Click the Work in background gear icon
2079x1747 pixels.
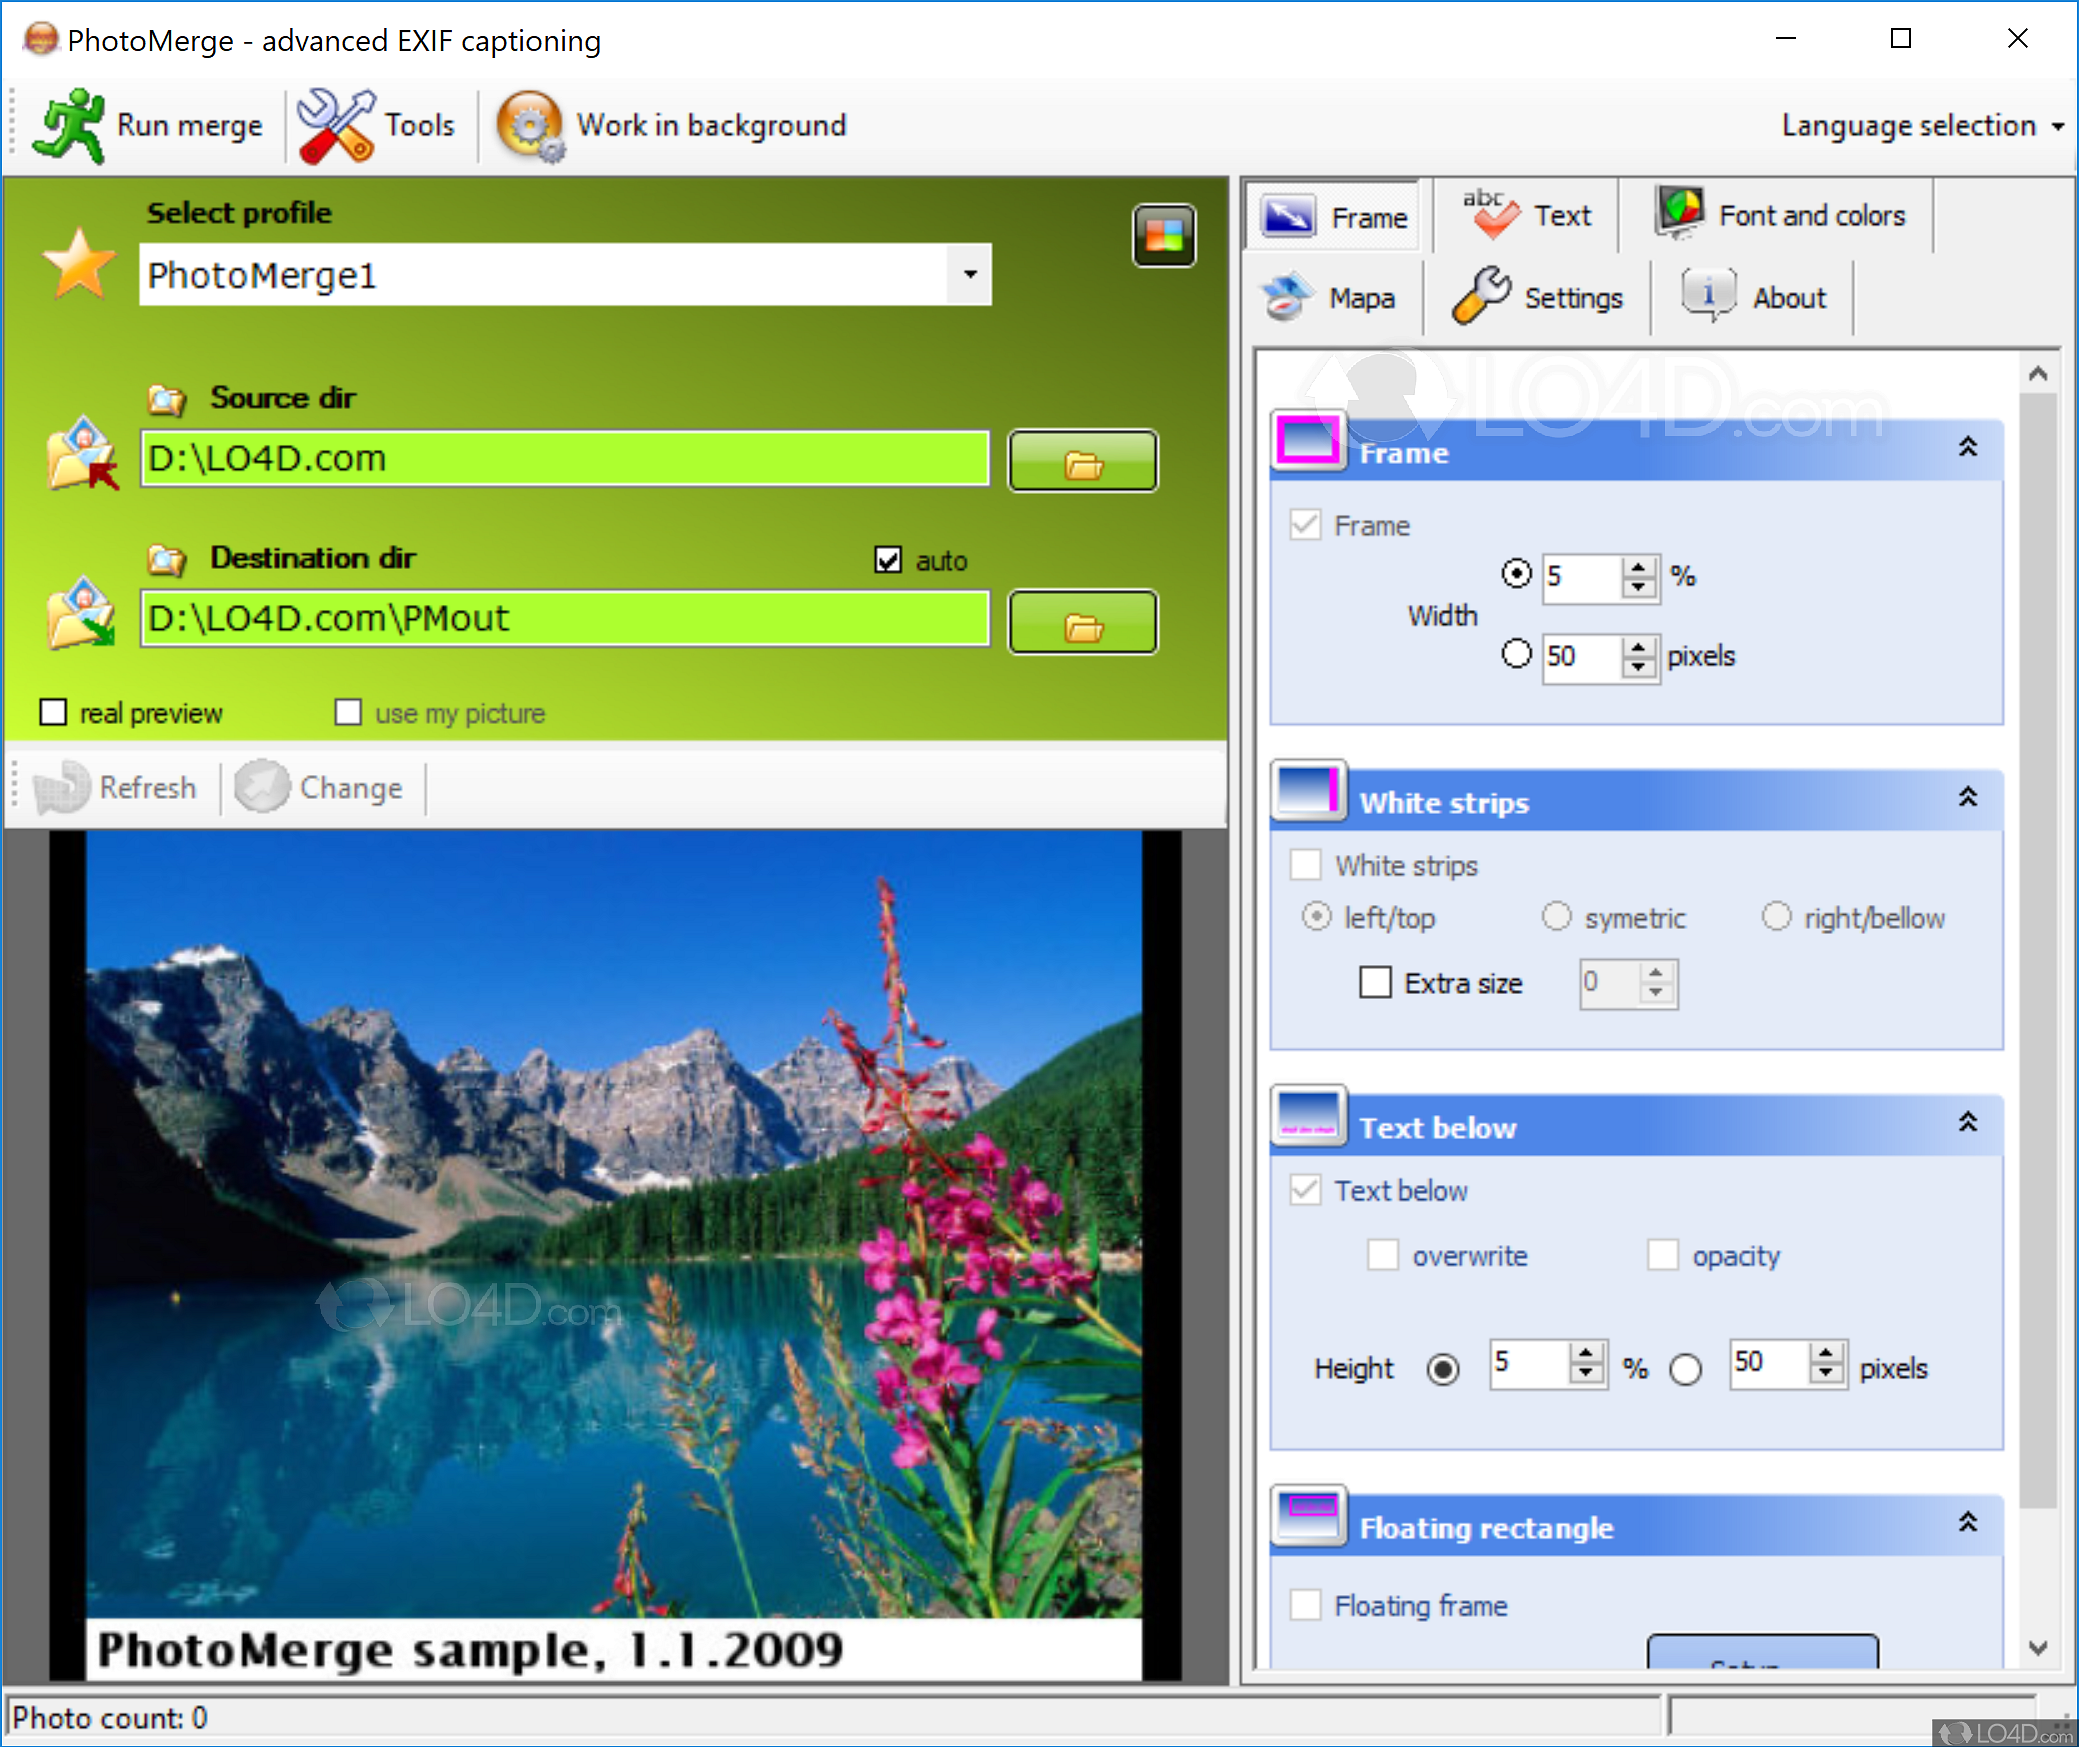(531, 125)
